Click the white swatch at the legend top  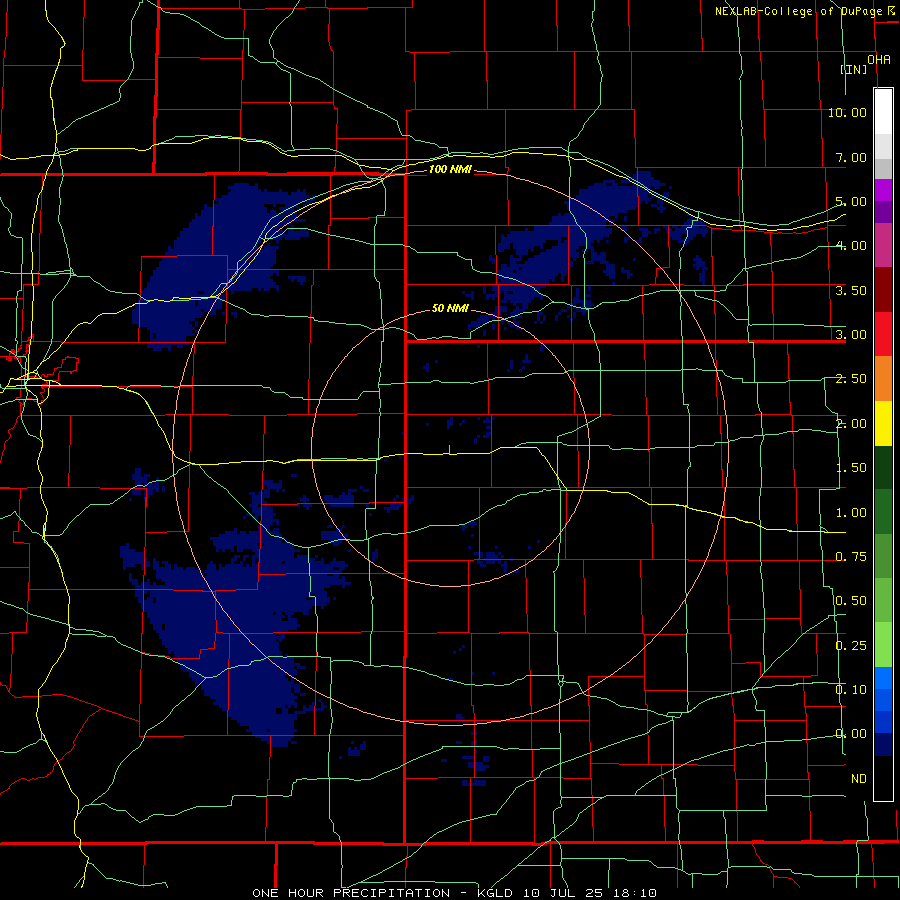[883, 111]
